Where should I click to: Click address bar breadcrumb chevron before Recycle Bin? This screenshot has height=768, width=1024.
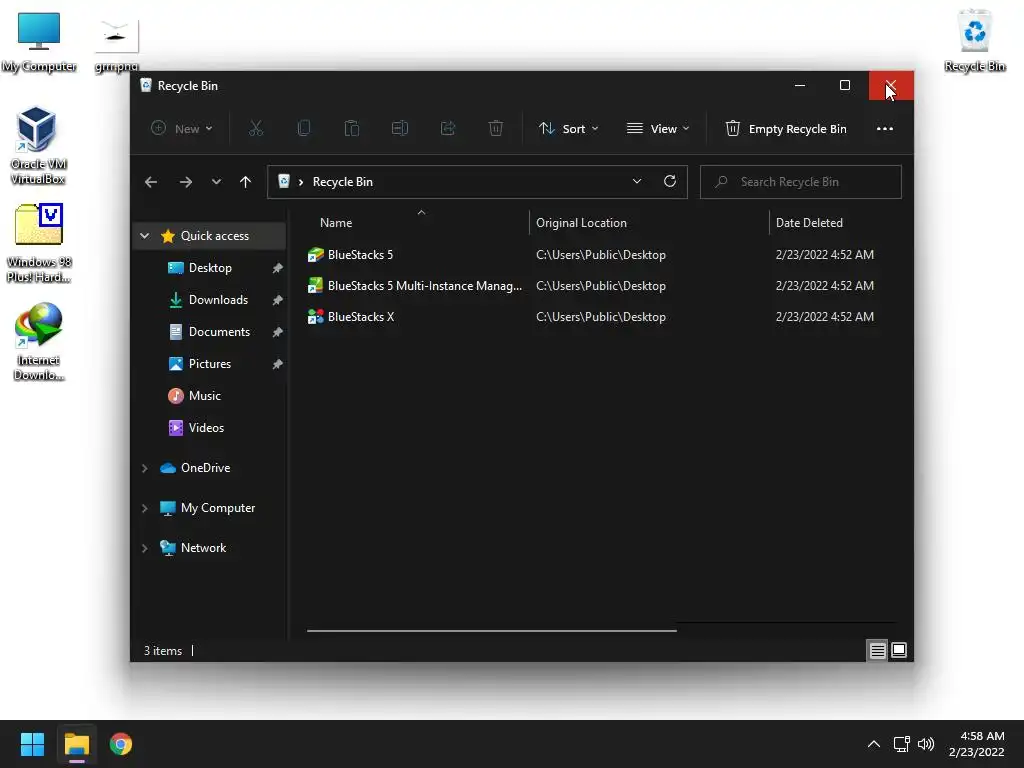click(x=300, y=182)
